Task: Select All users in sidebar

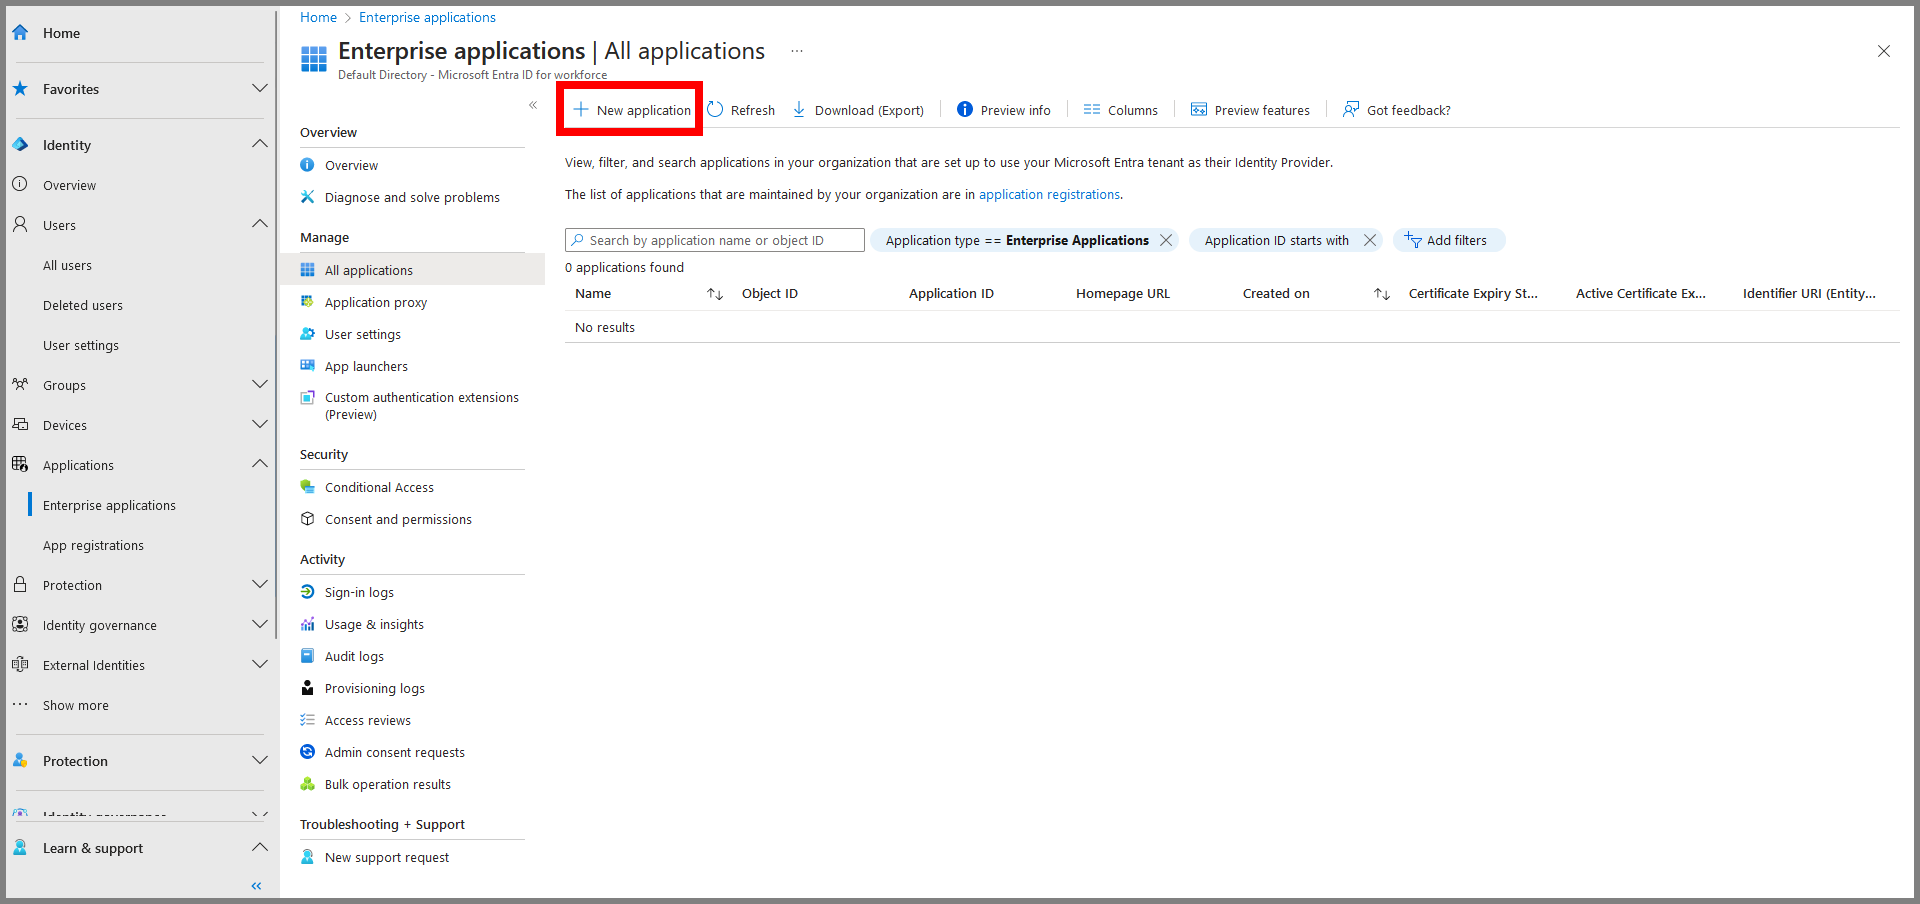Action: click(x=67, y=265)
